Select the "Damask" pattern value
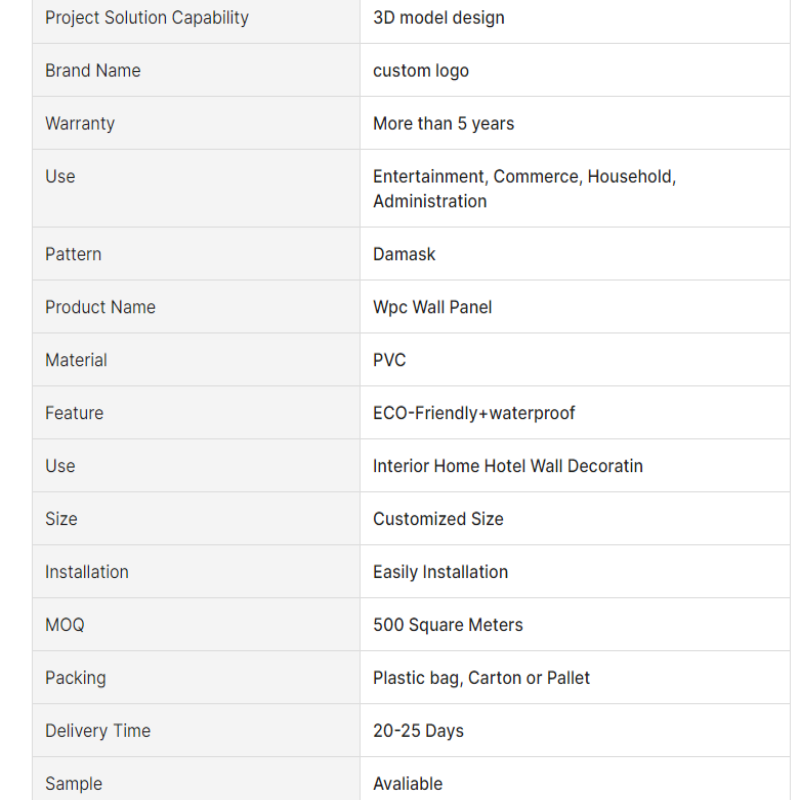800x800 pixels. click(404, 254)
